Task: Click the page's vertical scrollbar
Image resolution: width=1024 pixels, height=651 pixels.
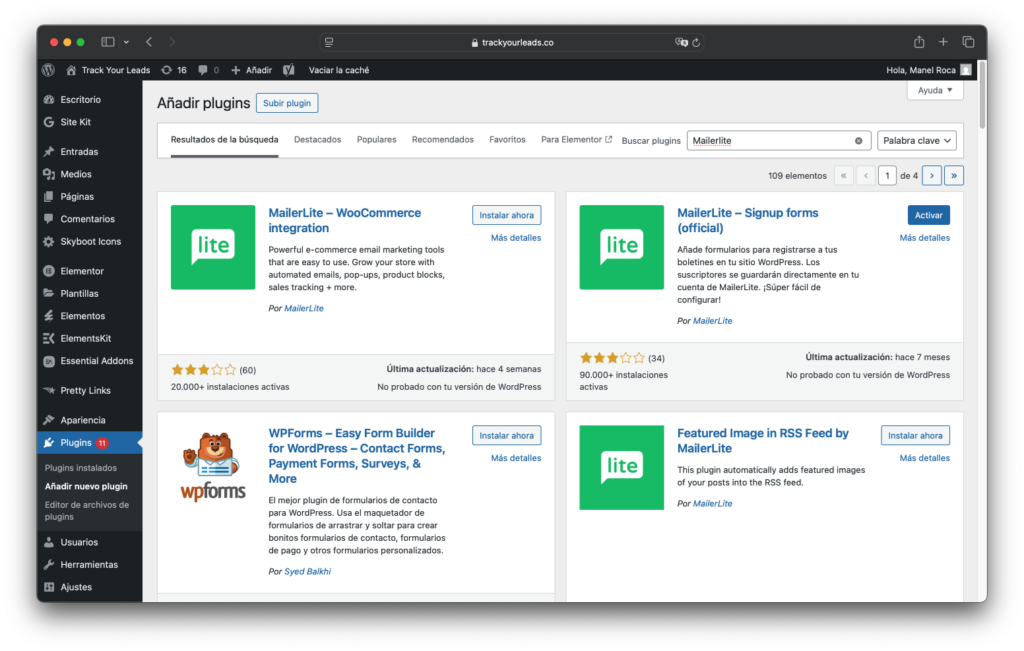Action: [x=982, y=95]
